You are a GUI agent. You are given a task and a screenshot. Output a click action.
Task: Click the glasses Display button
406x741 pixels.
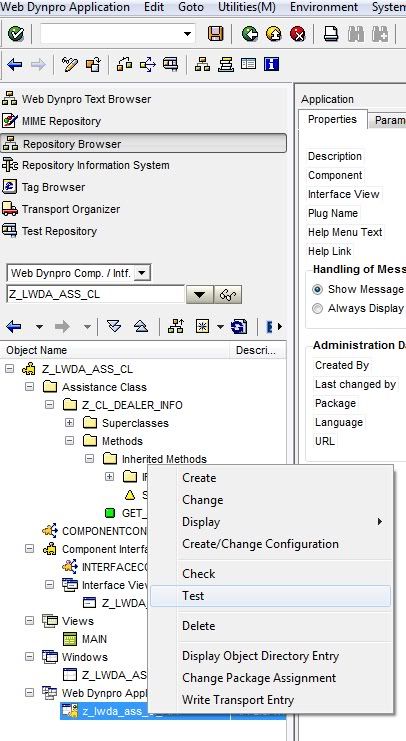pyautogui.click(x=228, y=294)
